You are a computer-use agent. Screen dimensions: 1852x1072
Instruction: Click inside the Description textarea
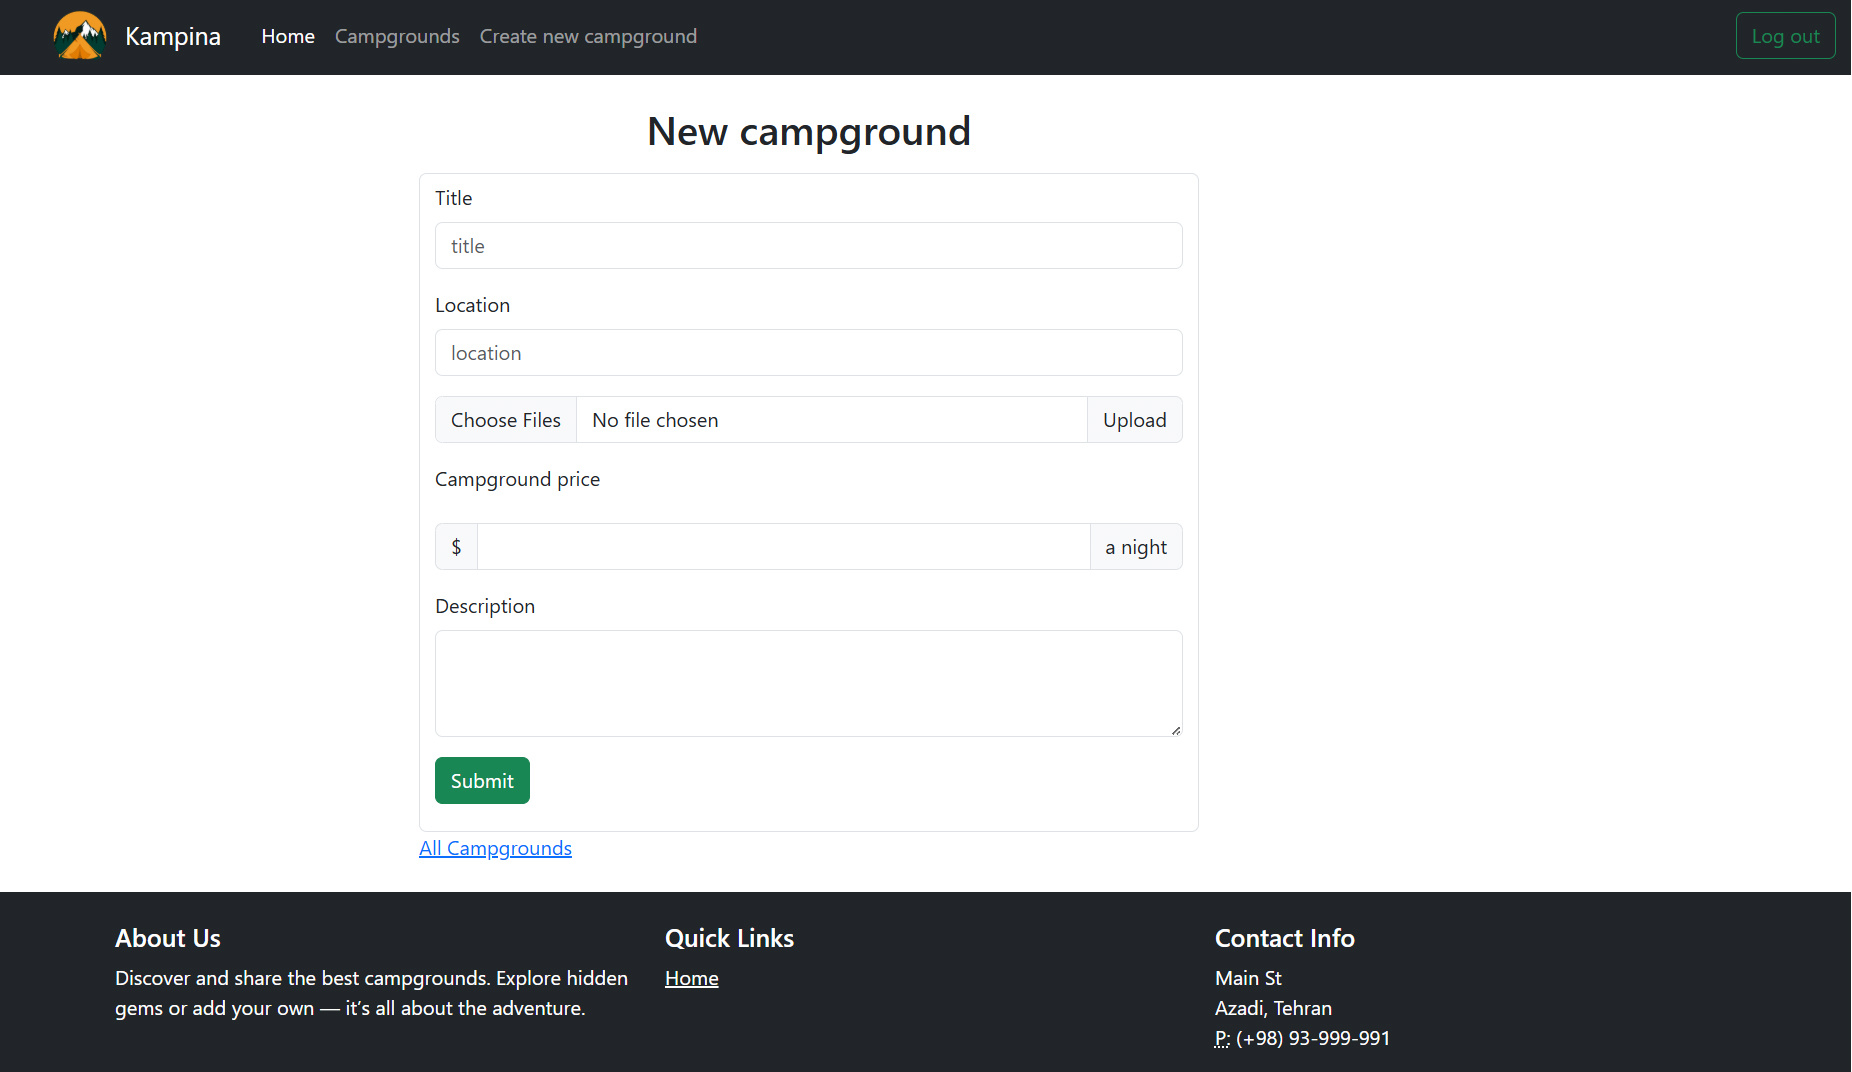coord(808,683)
